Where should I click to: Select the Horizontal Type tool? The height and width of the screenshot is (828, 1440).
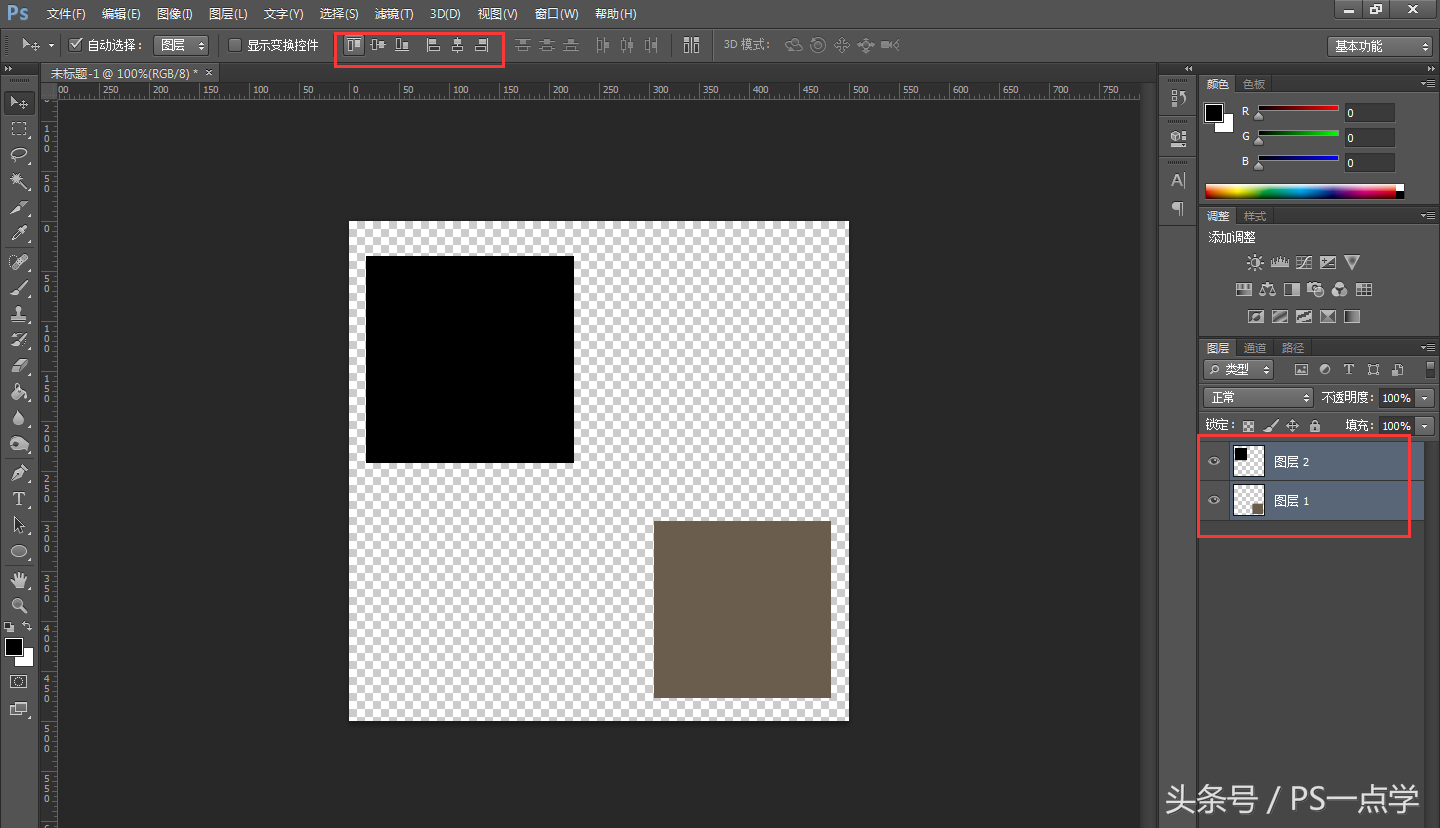click(19, 499)
